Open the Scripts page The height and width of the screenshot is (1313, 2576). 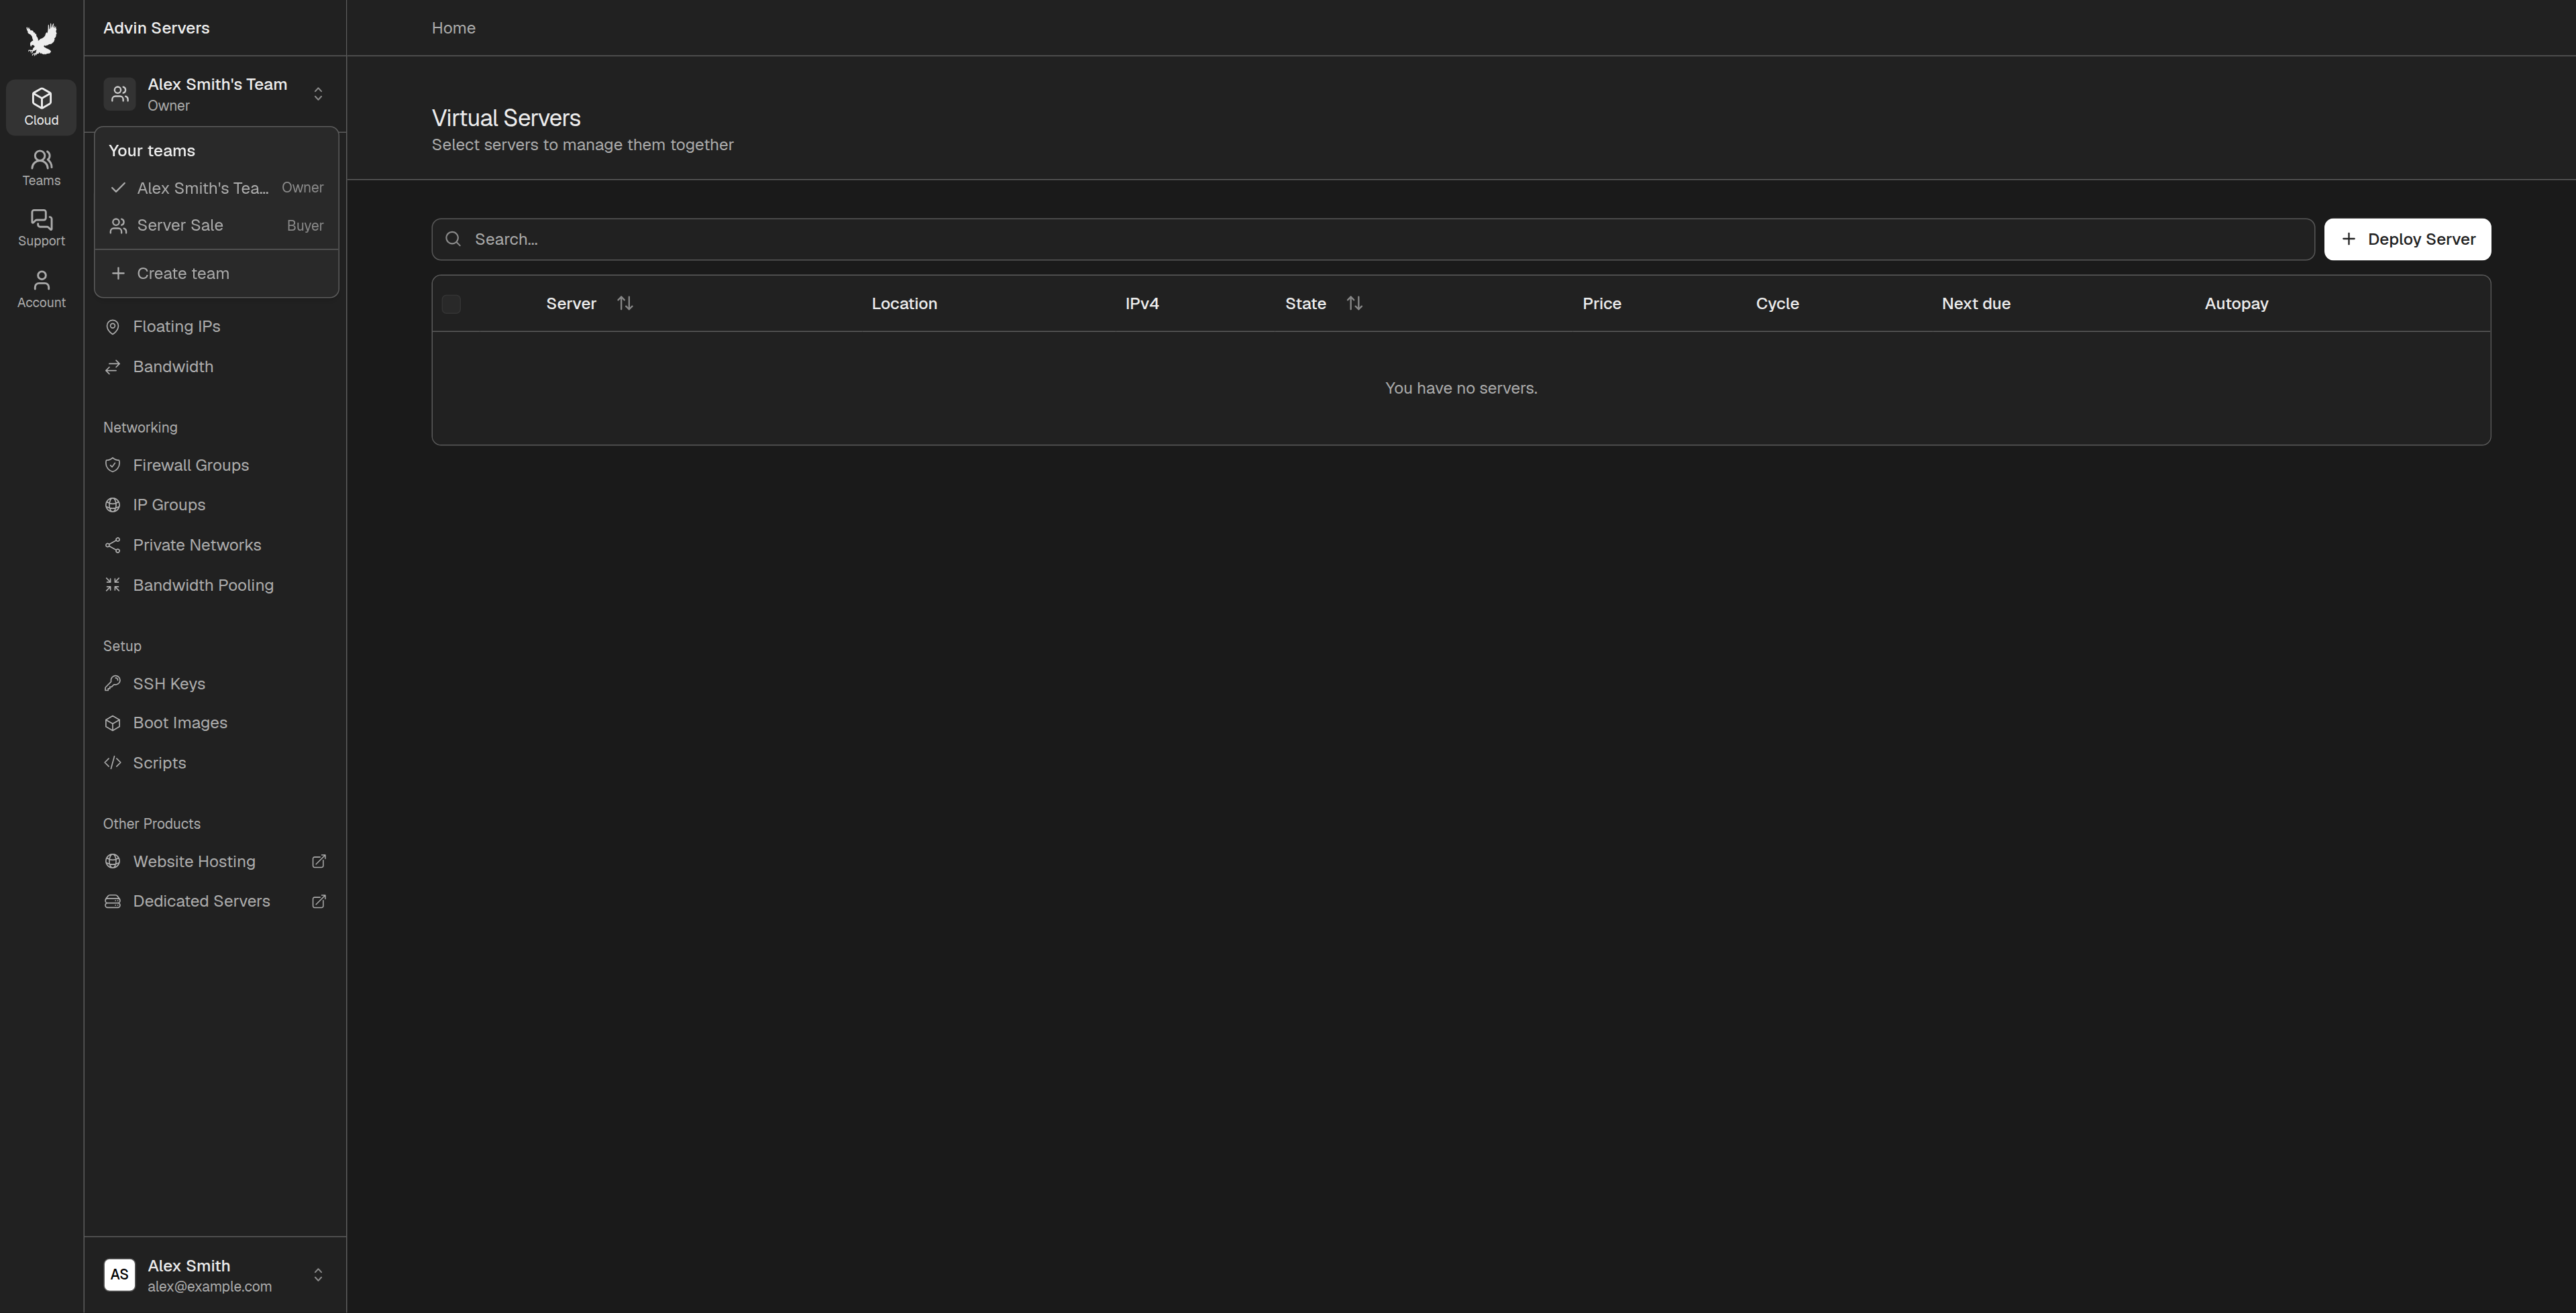click(215, 763)
